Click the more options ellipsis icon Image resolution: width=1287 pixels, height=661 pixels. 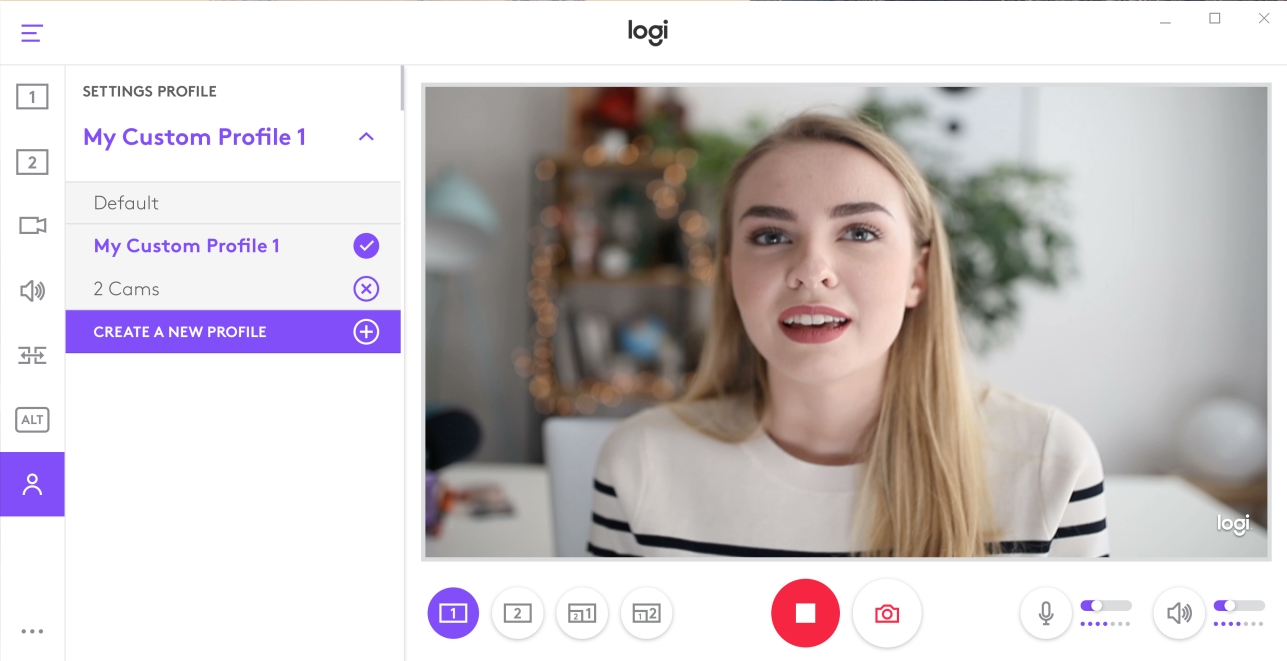click(x=32, y=631)
